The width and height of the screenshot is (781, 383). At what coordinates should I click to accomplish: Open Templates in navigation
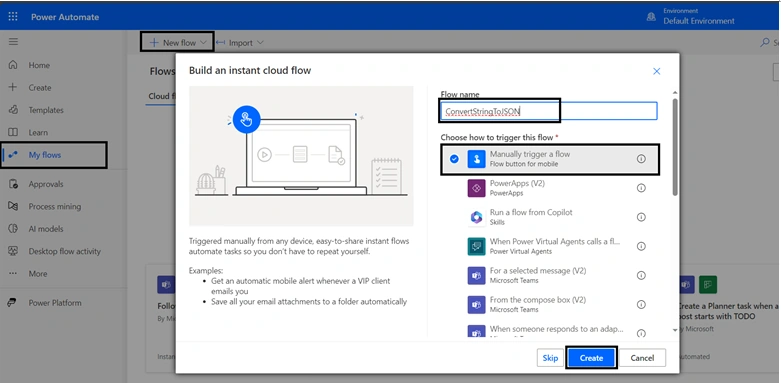tap(46, 110)
